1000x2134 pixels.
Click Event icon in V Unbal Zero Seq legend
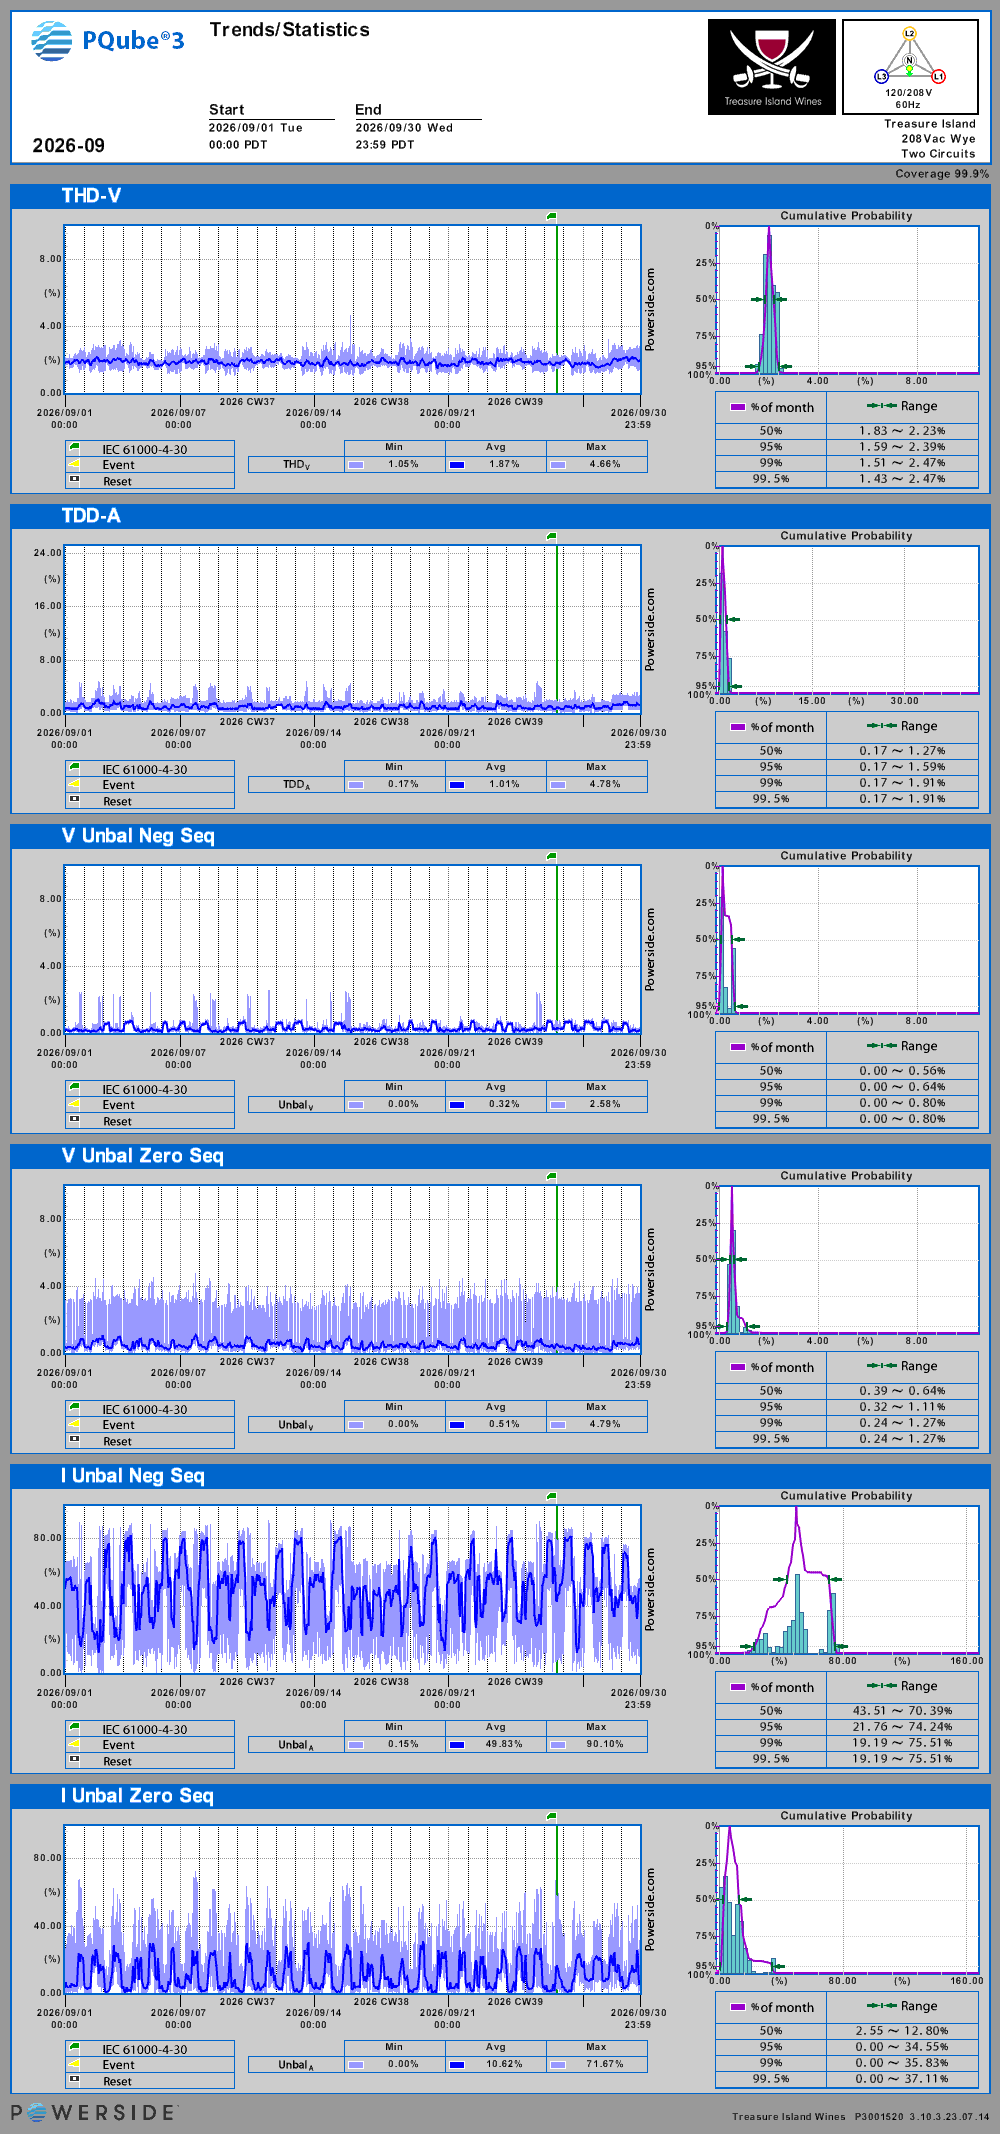(74, 1424)
